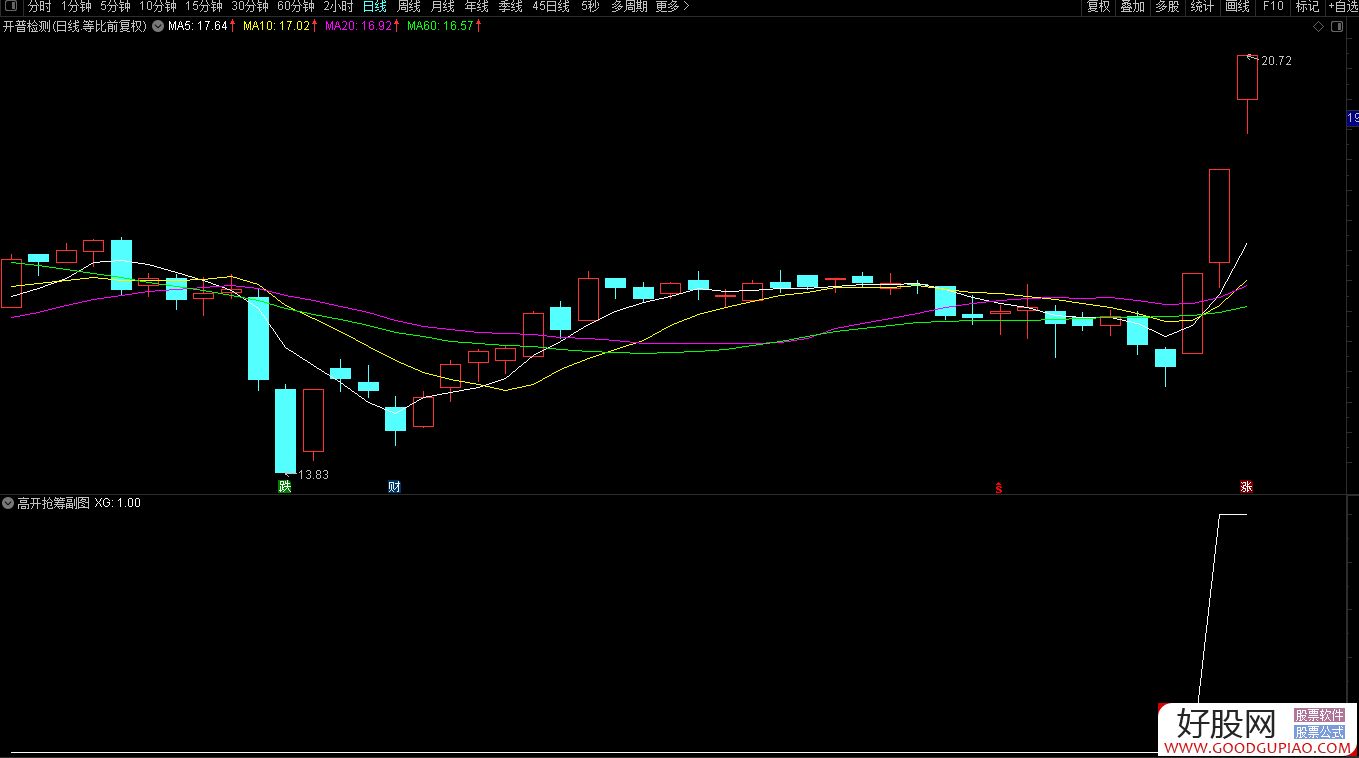
Task: Add the stock via +自选
Action: tap(1343, 7)
